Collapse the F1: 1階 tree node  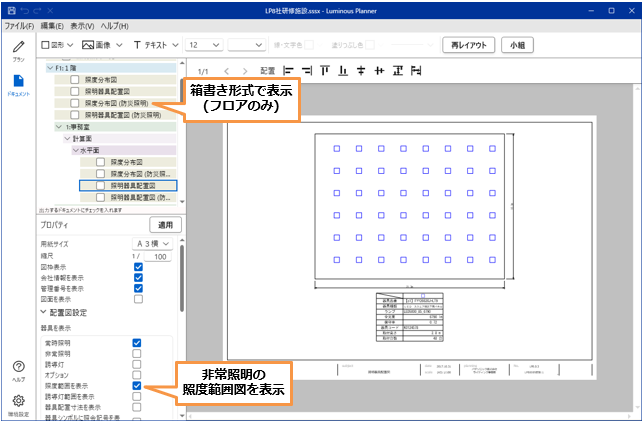[51, 67]
